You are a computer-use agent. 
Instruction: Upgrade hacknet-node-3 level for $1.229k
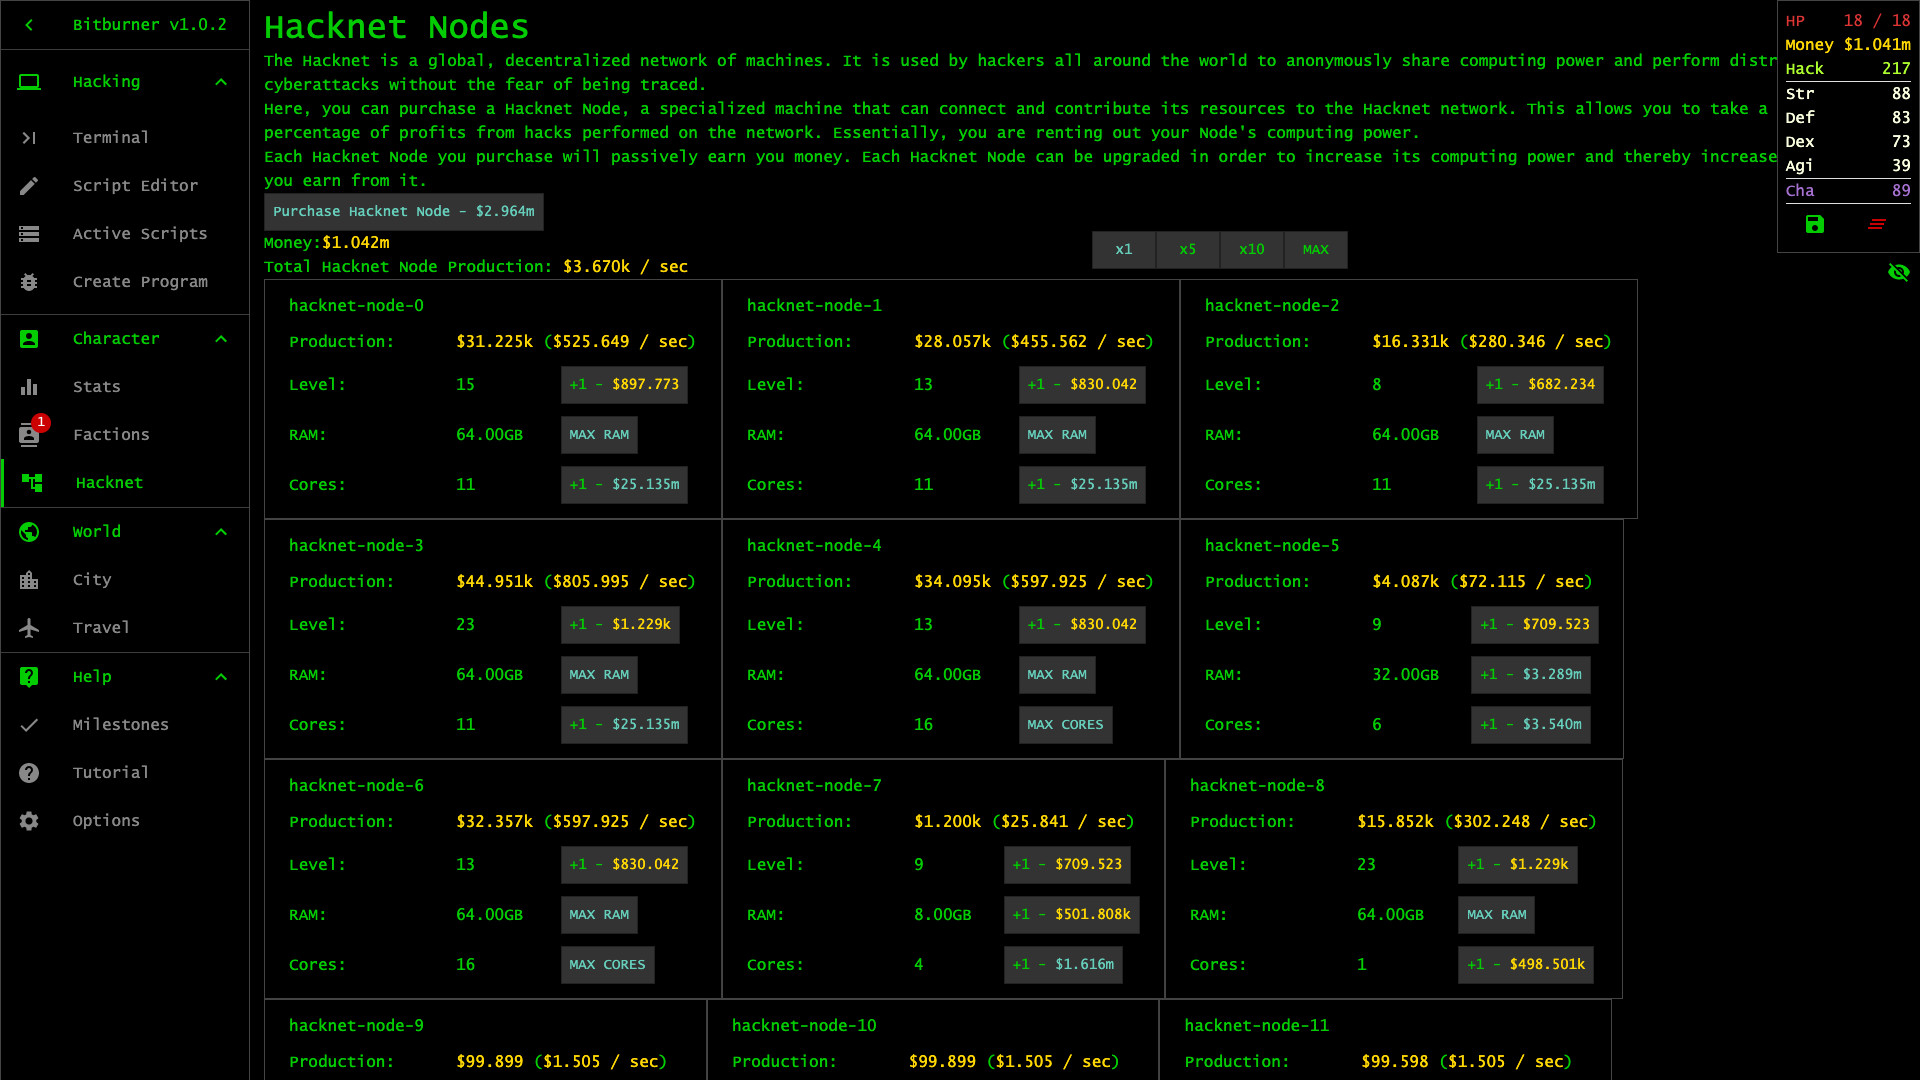(x=620, y=624)
